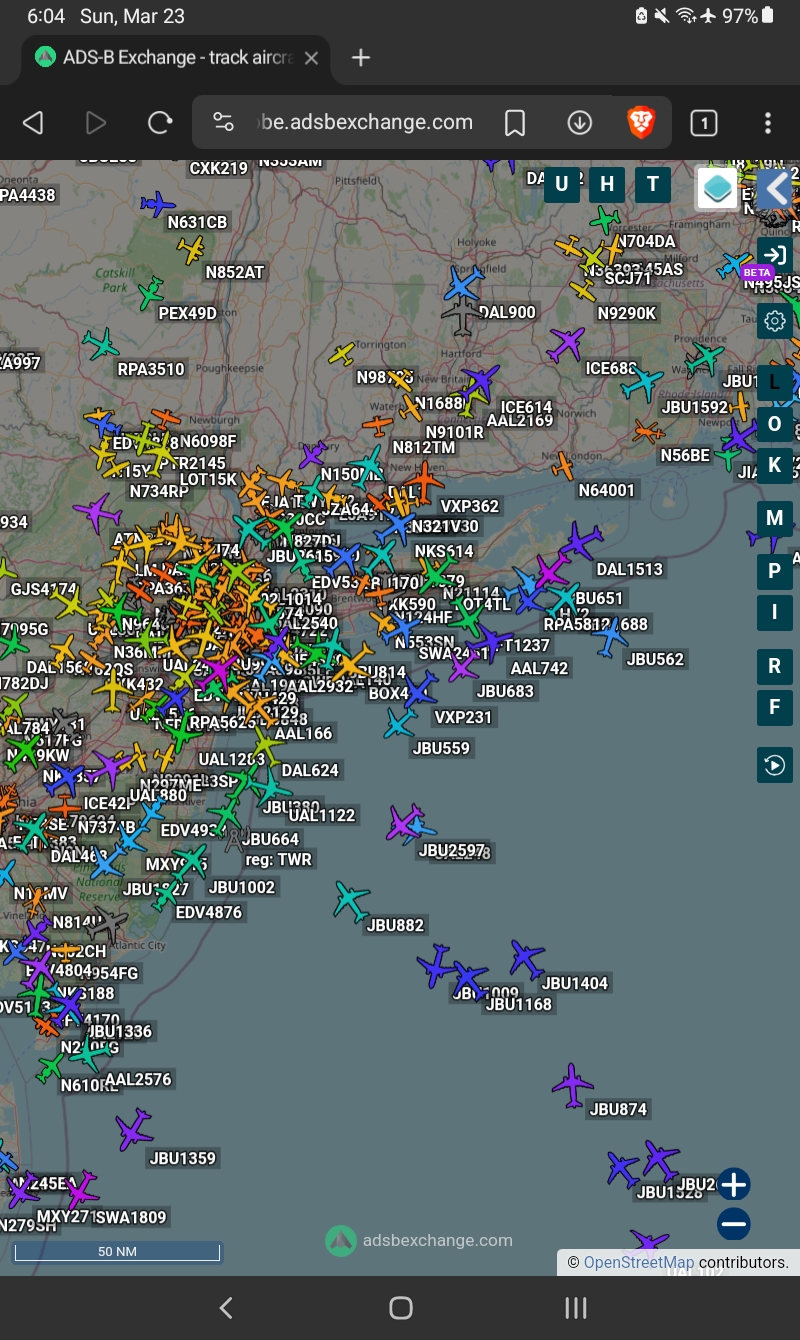Image resolution: width=800 pixels, height=1340 pixels.
Task: Tap the Android back navigation button
Action: [226, 1307]
